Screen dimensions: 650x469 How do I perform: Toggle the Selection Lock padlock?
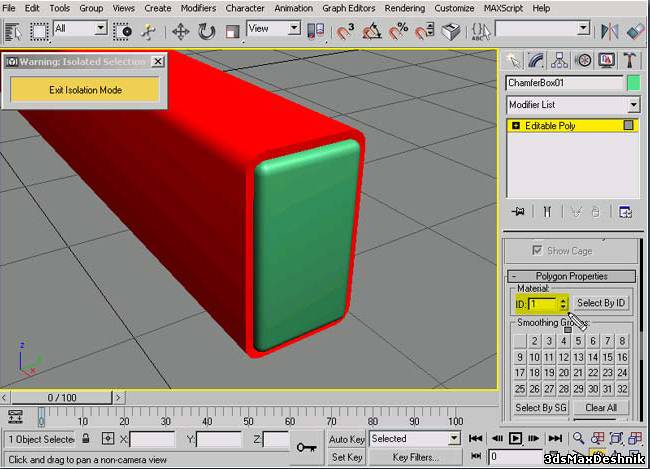tap(86, 439)
